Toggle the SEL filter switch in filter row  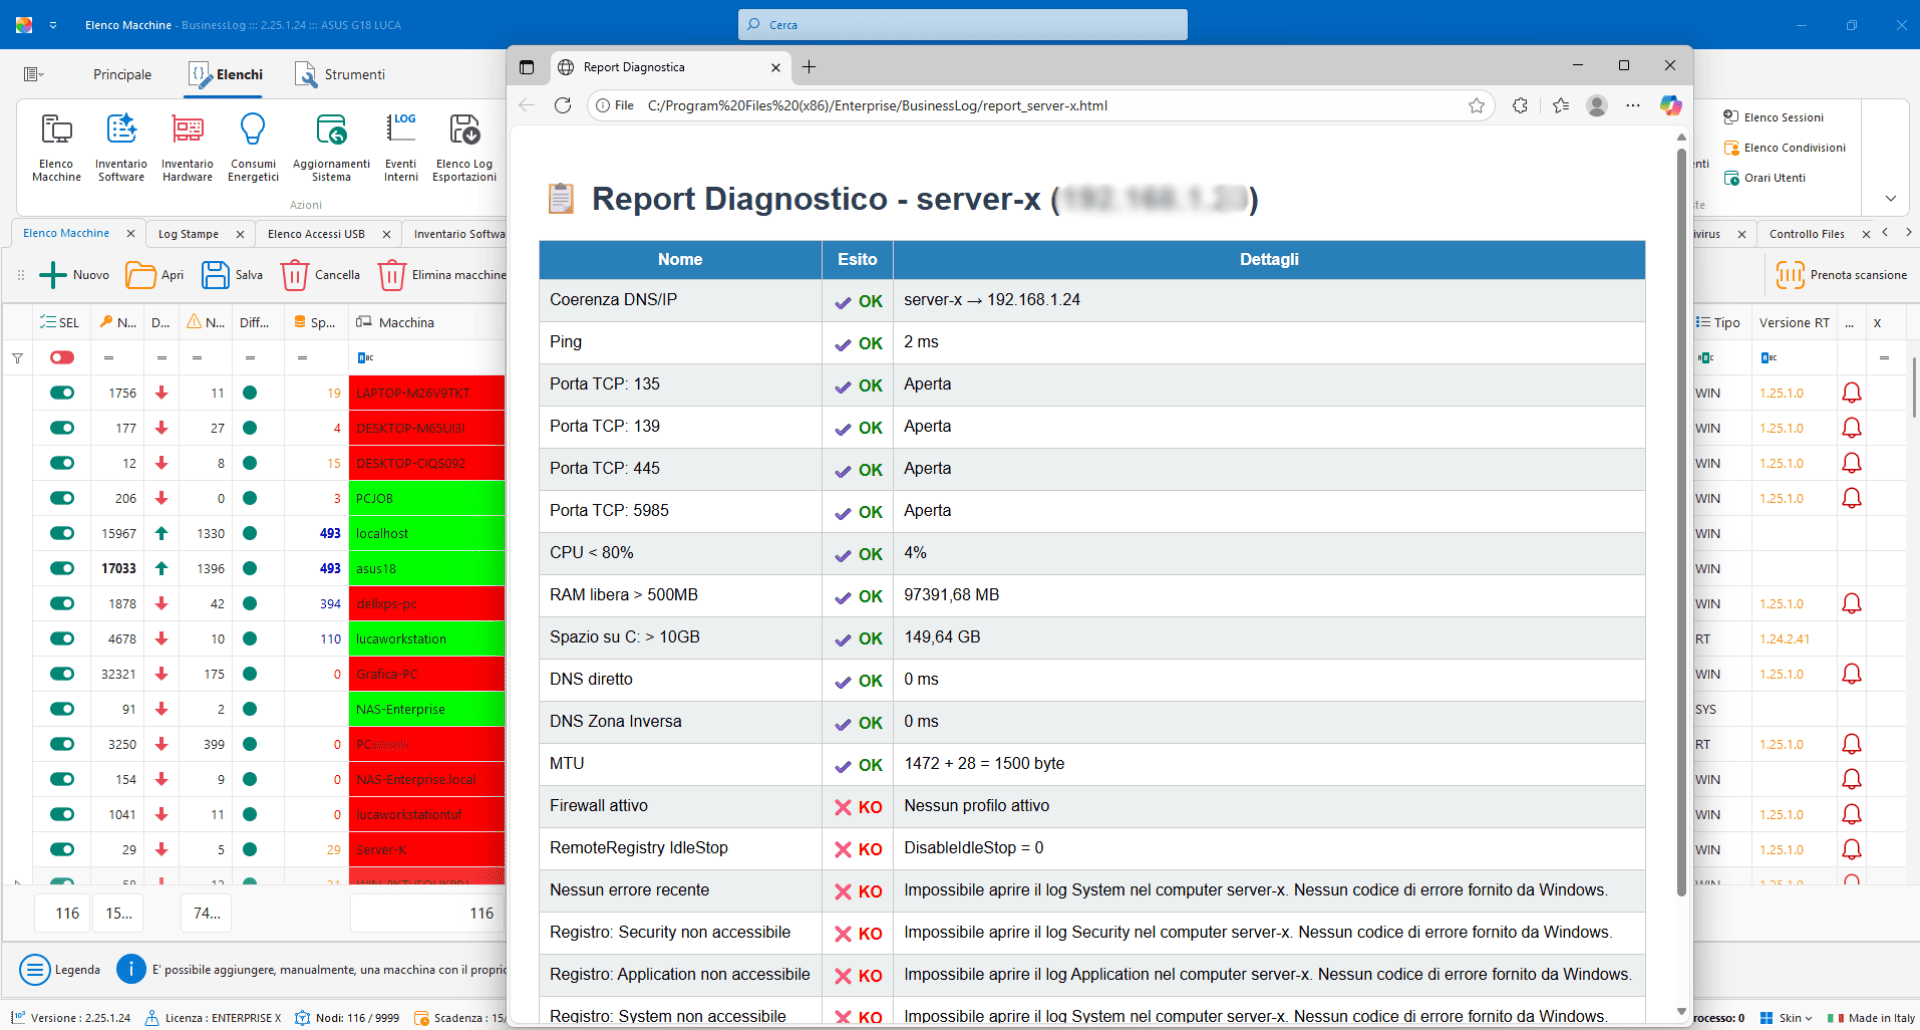click(x=62, y=358)
